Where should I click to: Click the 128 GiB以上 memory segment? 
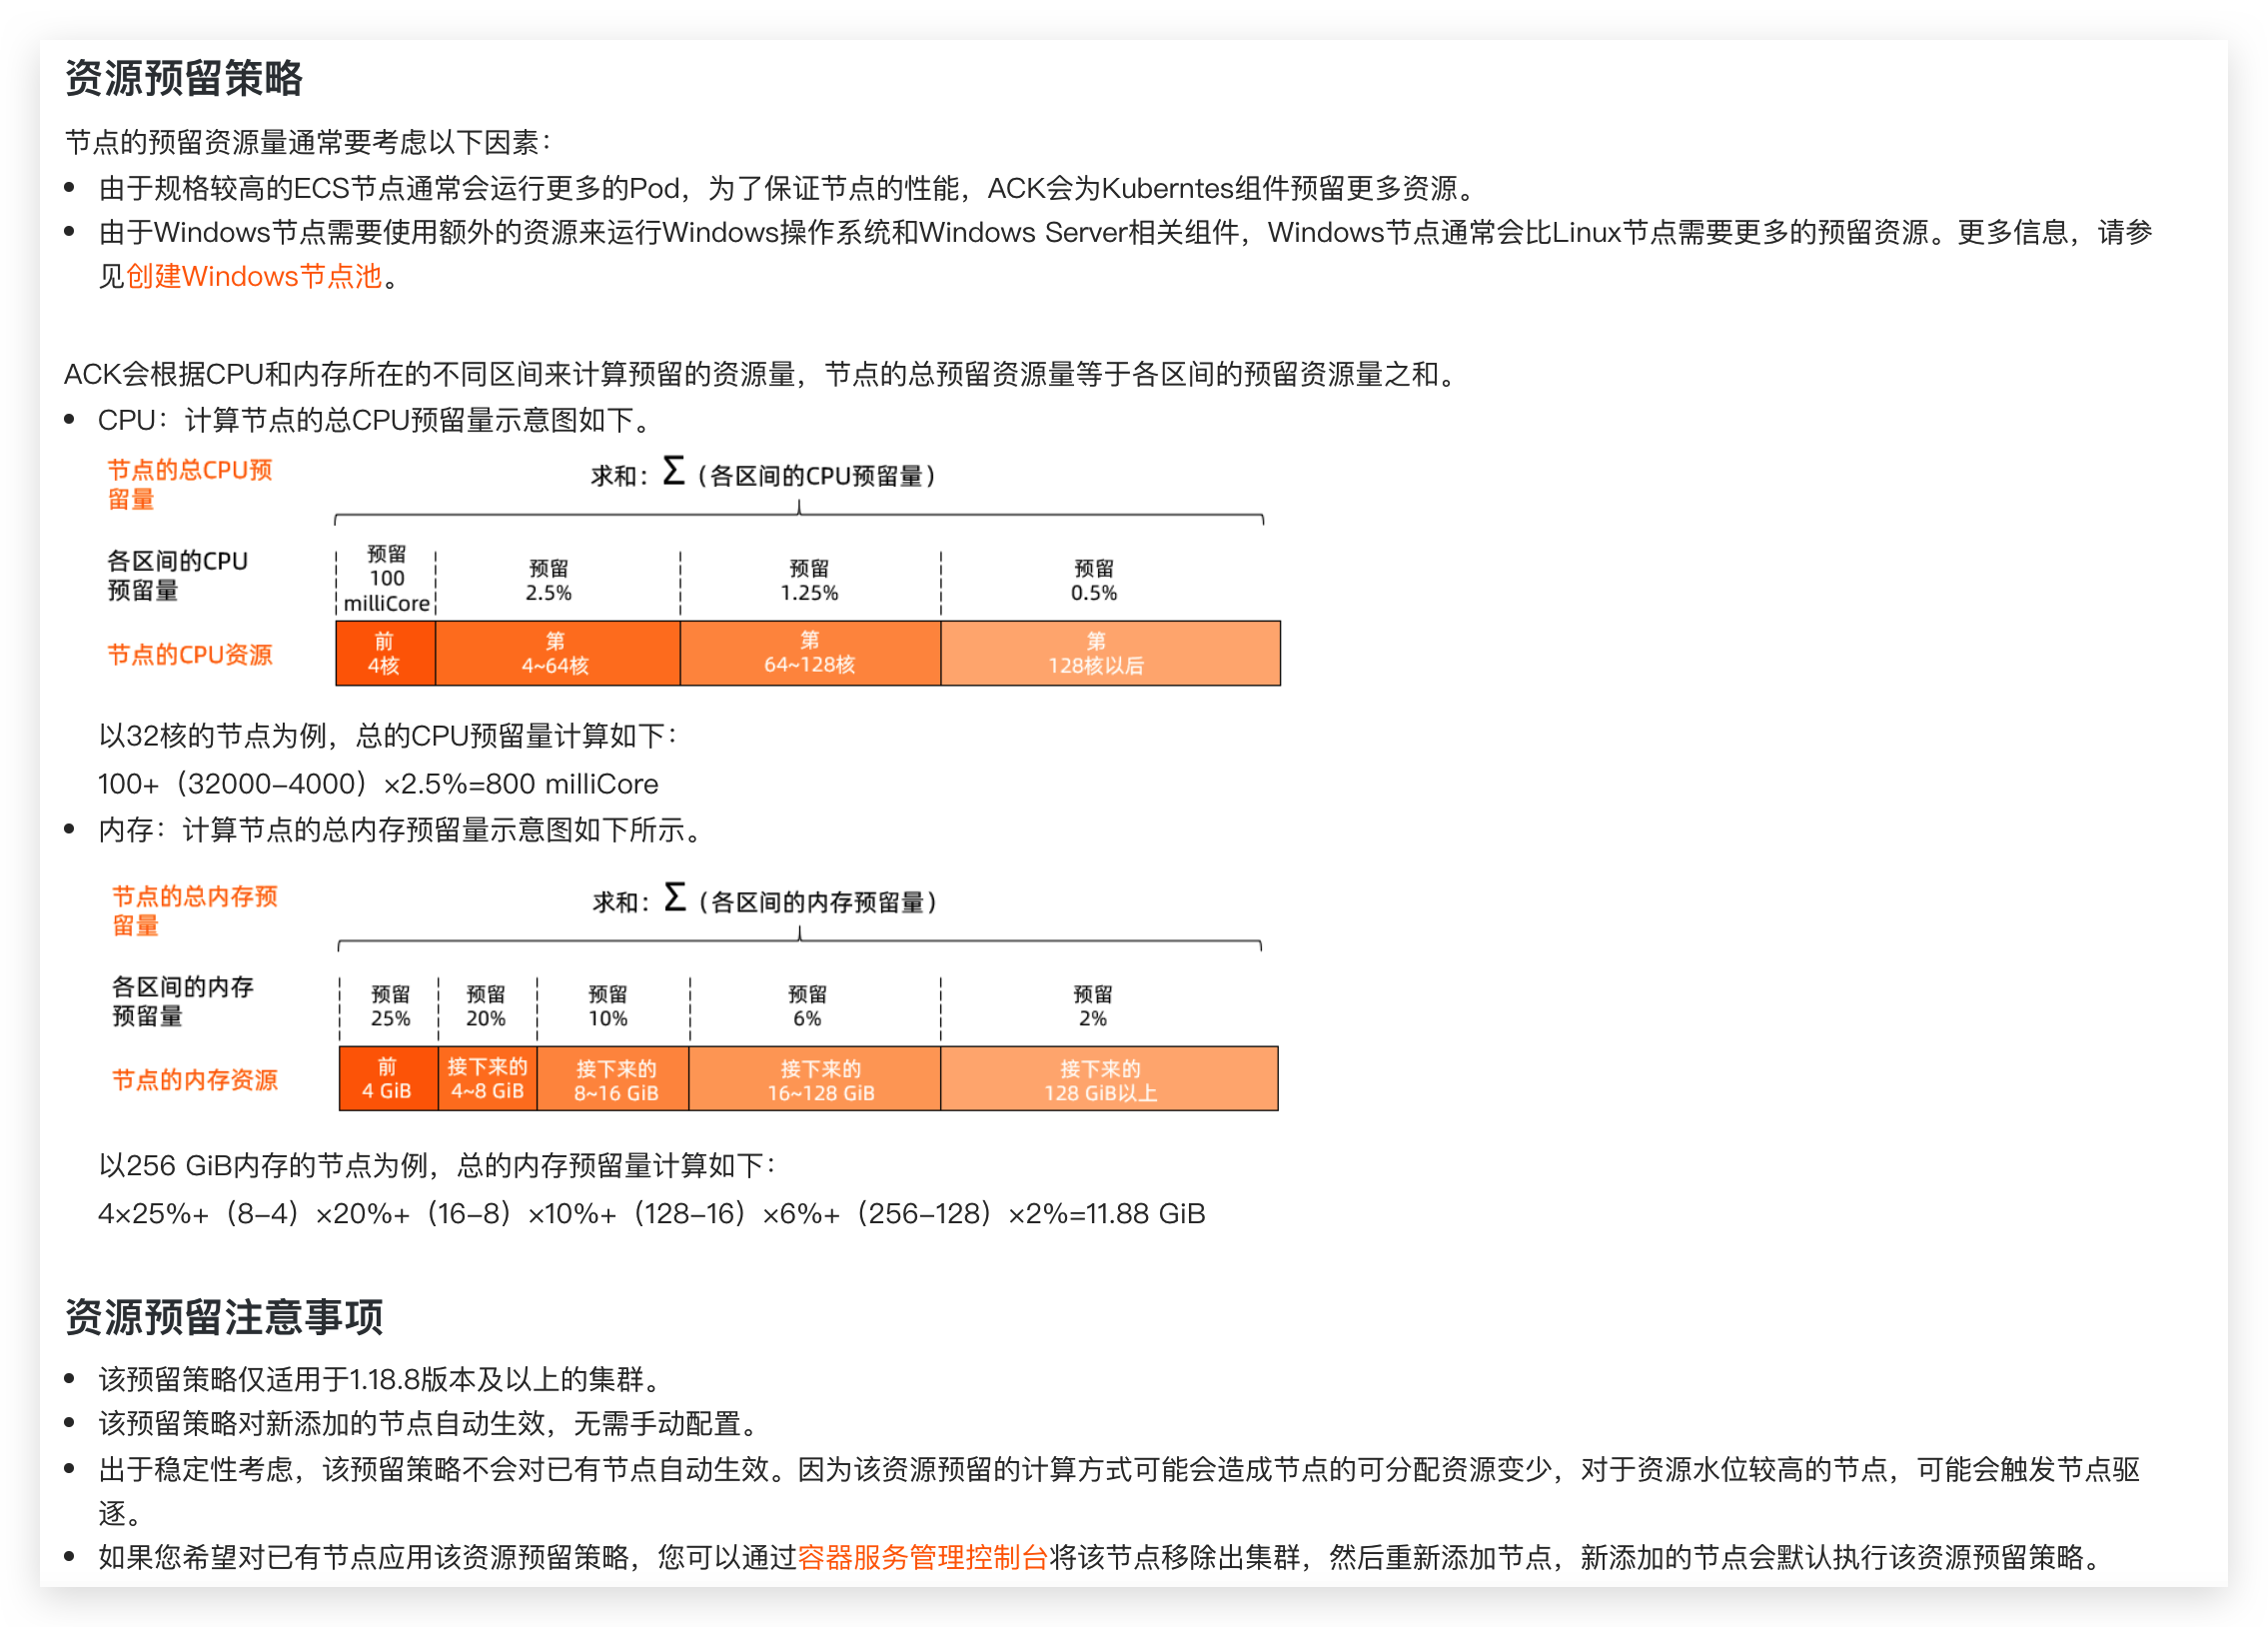(1109, 1078)
